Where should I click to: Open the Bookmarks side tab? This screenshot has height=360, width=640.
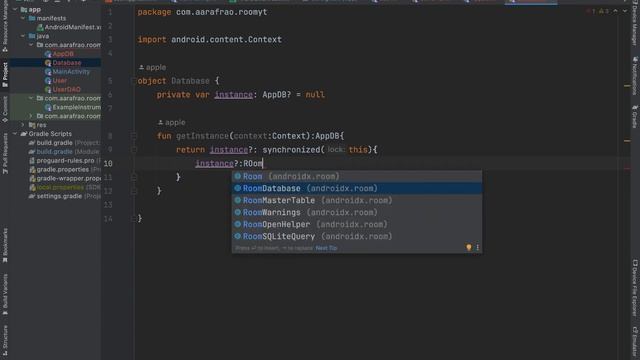click(x=5, y=245)
